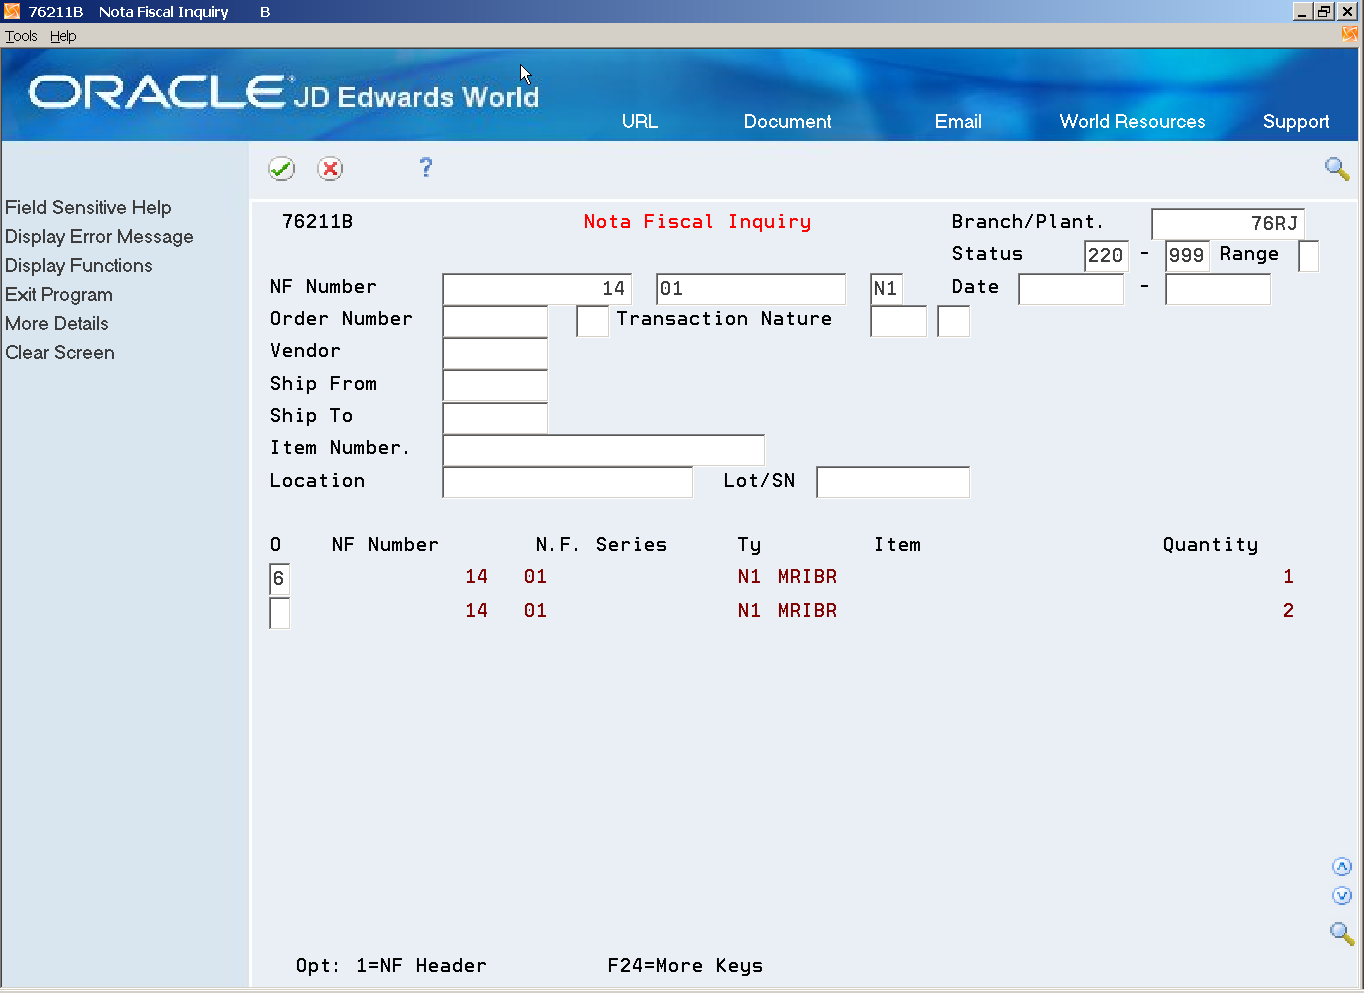Click the Item column header
The image size is (1364, 993).
click(897, 545)
